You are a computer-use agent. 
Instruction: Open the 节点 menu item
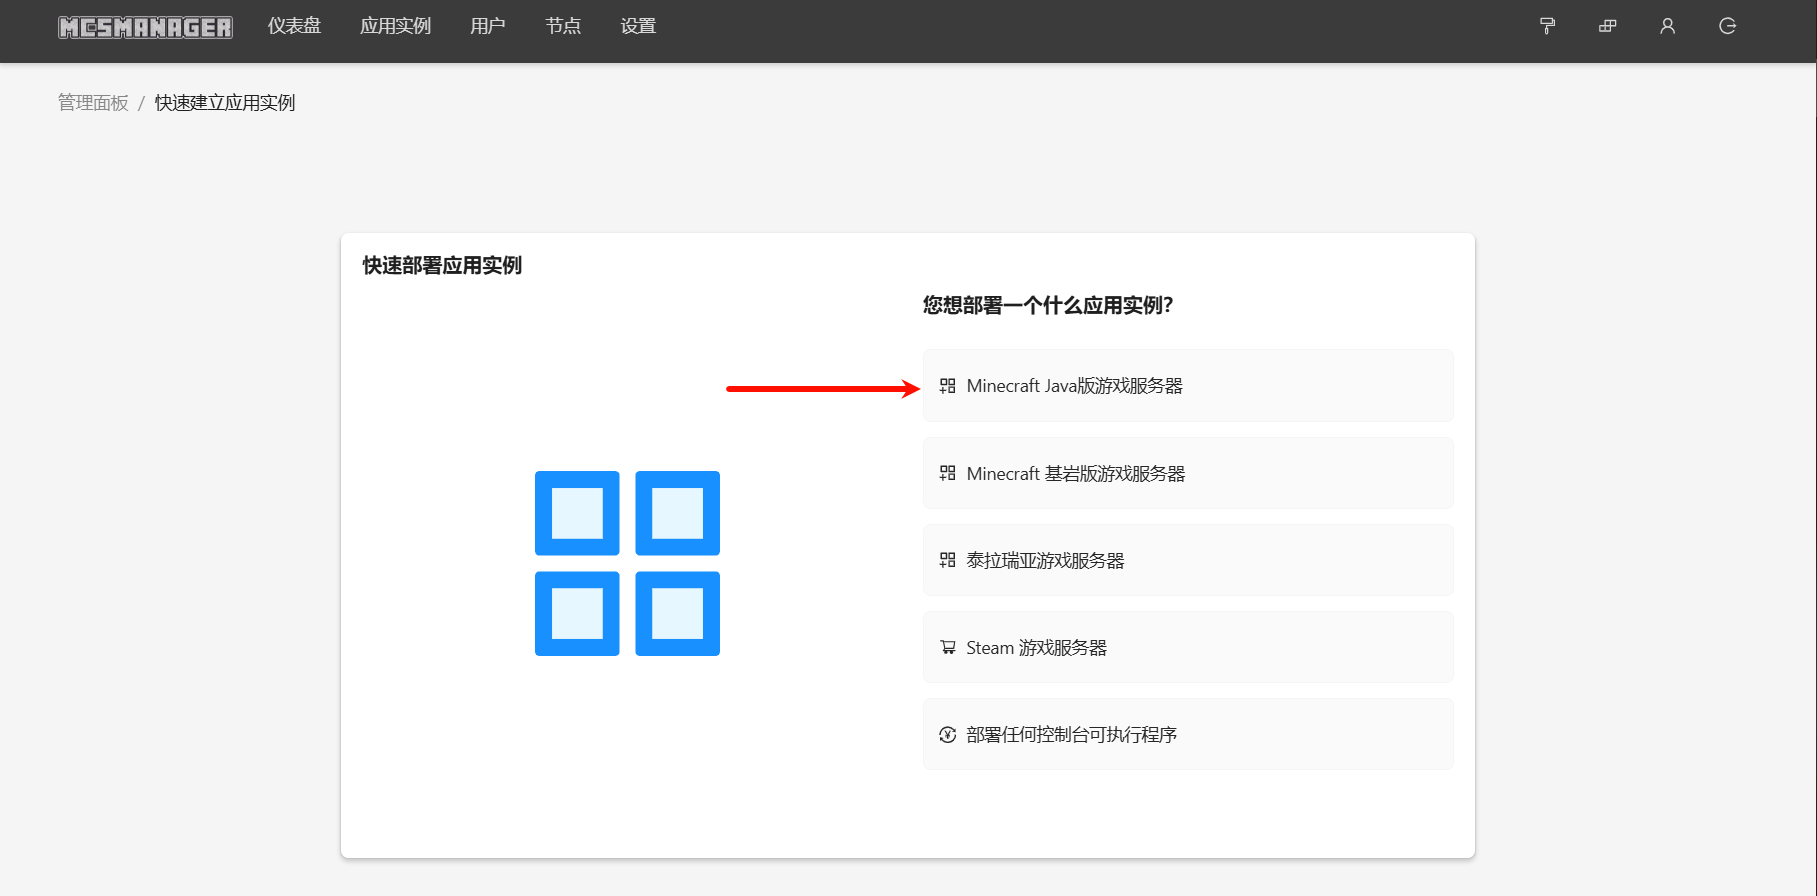pos(563,26)
